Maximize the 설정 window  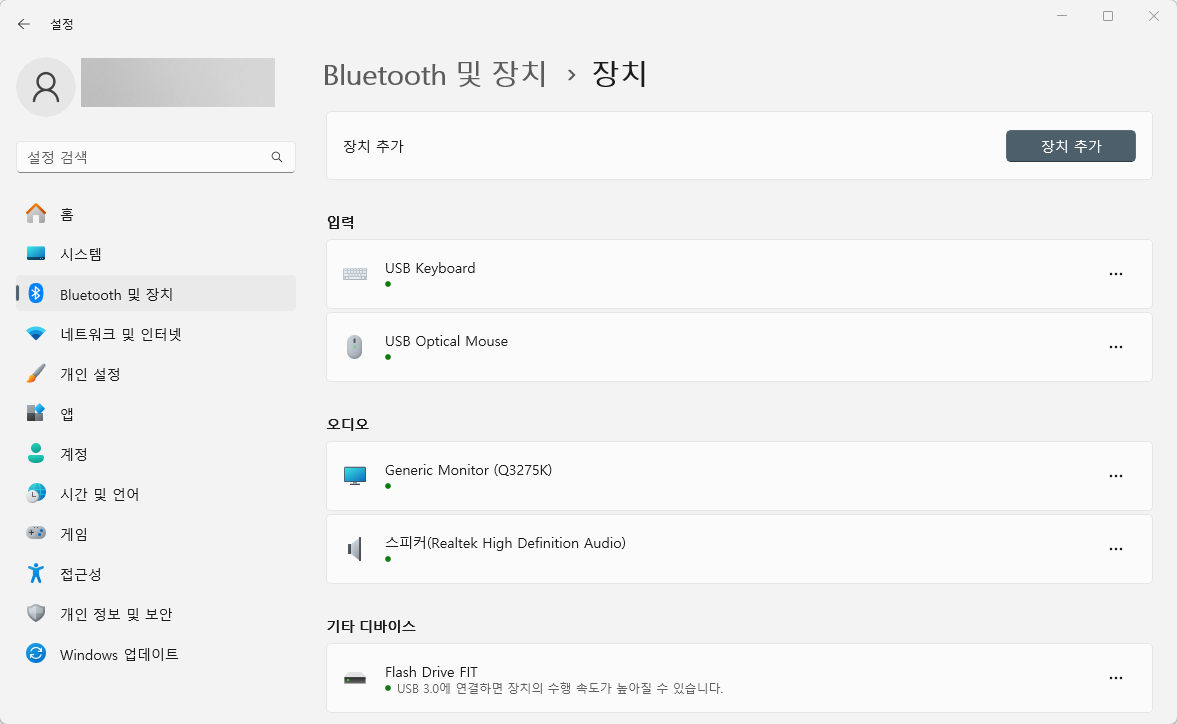point(1107,16)
